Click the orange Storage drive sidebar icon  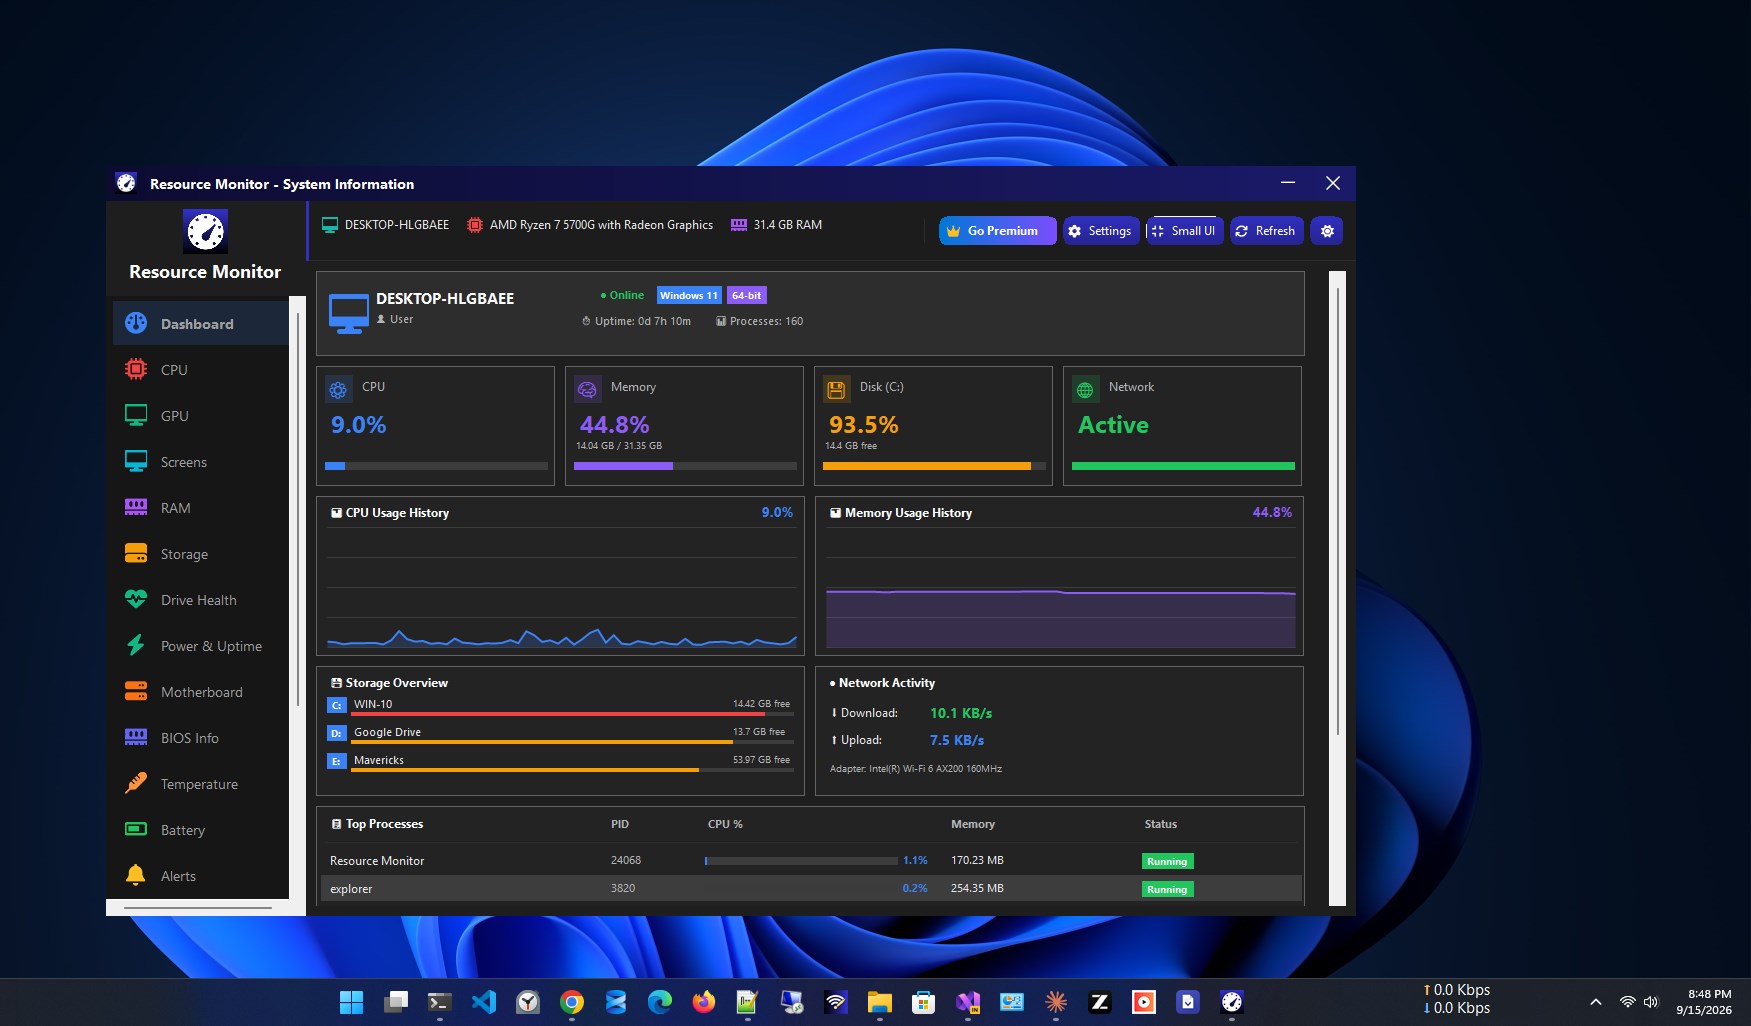136,553
